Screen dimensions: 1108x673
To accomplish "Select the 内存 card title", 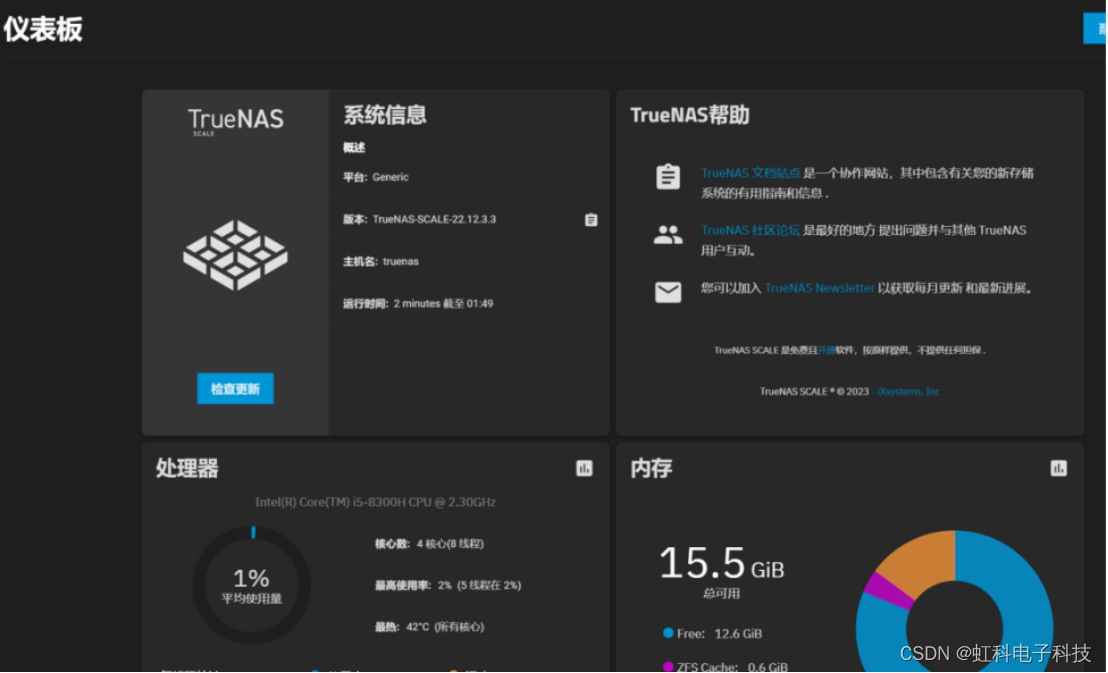I will [651, 468].
